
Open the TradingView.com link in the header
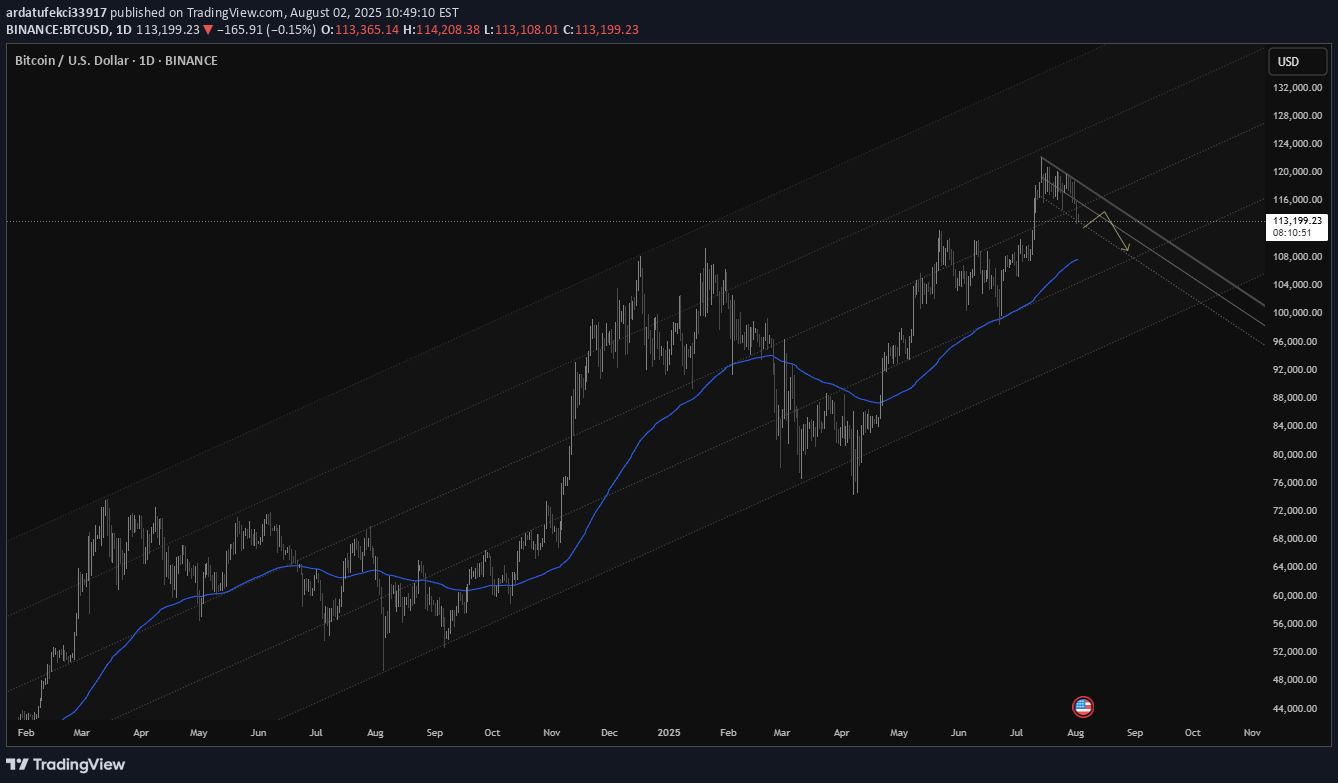(x=234, y=12)
